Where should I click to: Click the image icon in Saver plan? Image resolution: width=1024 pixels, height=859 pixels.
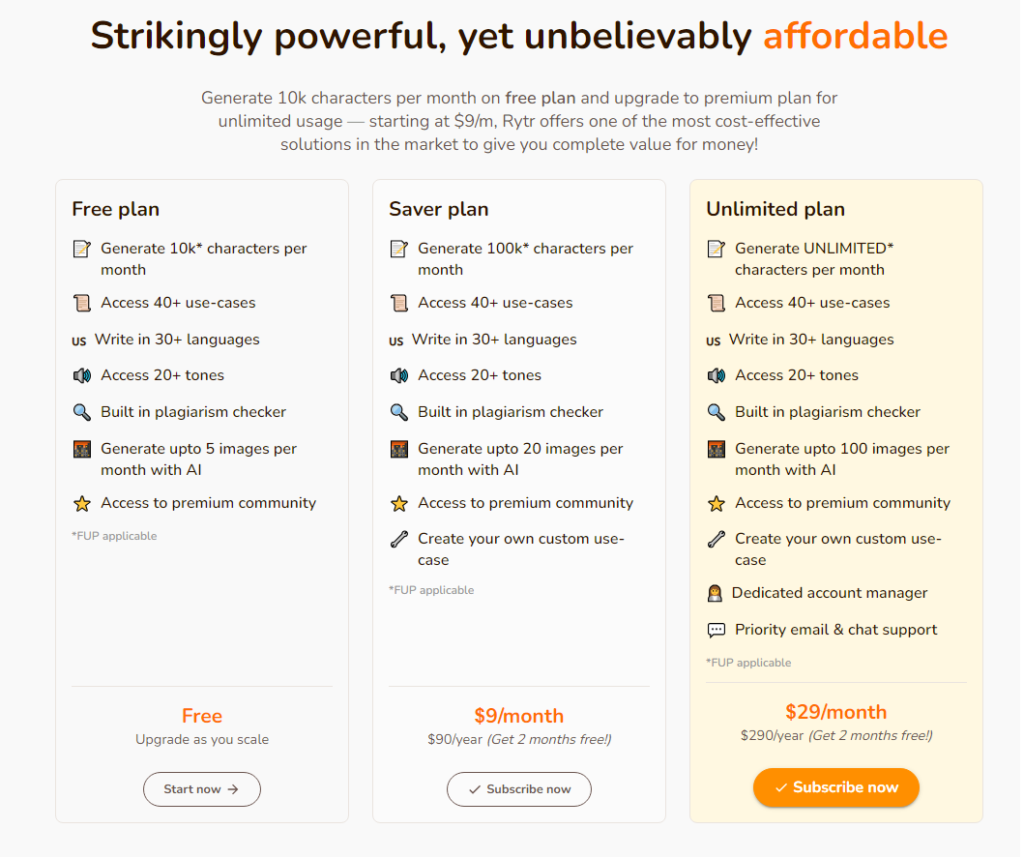[x=399, y=449]
